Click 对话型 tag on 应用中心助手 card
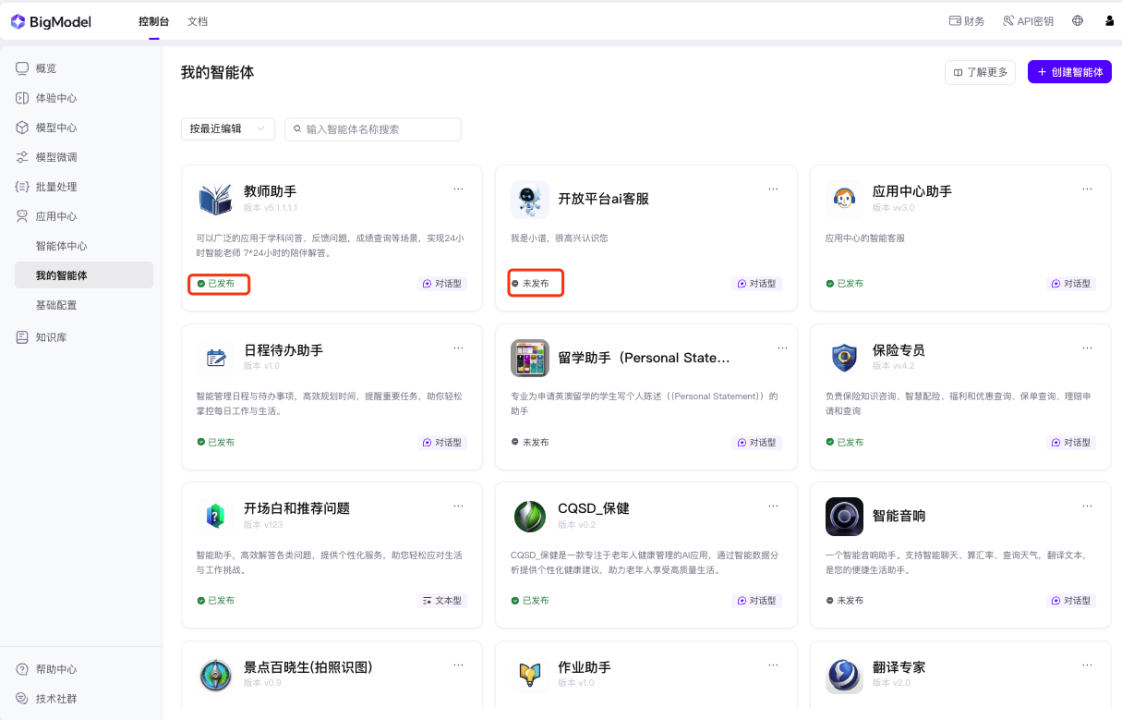This screenshot has height=720, width=1122. tap(1071, 283)
